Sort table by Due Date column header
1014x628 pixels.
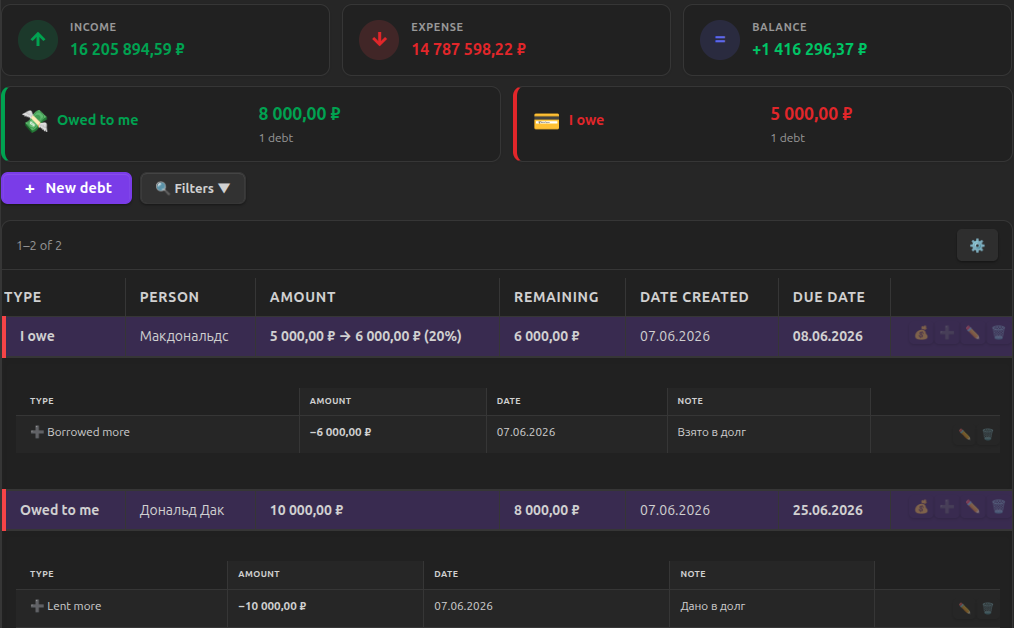click(828, 297)
